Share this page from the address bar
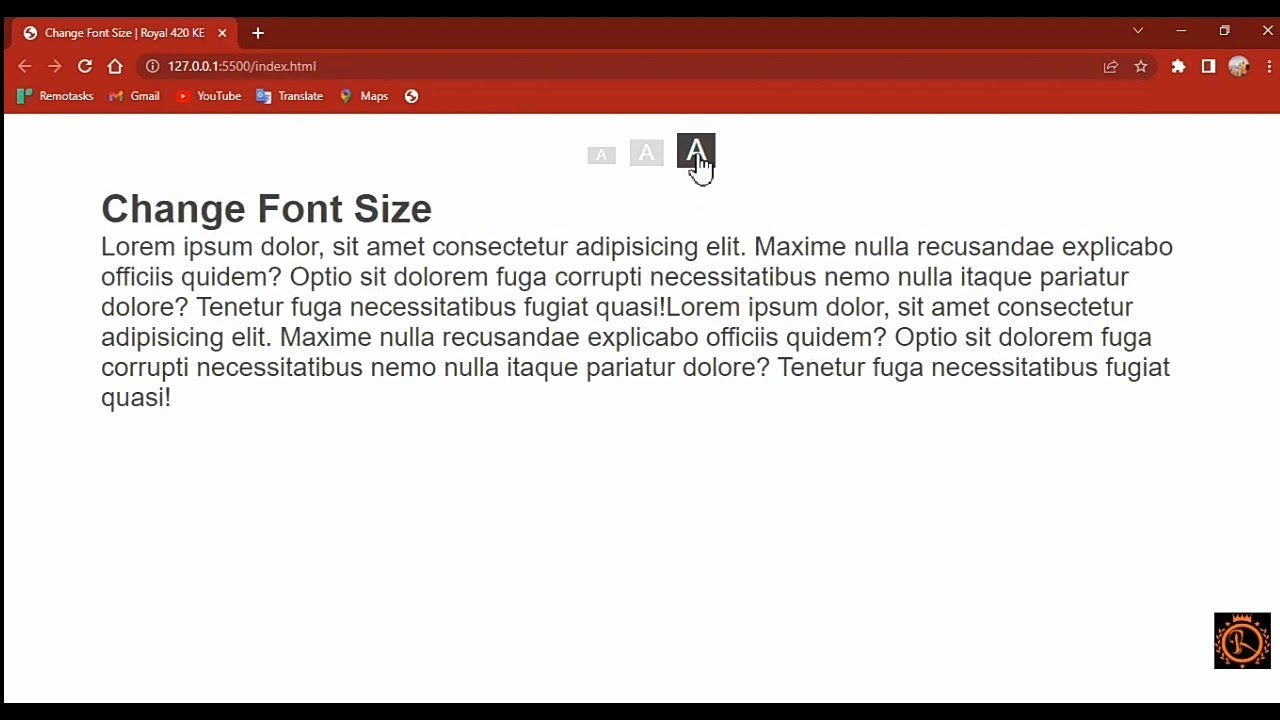Viewport: 1280px width, 720px height. pos(1110,66)
